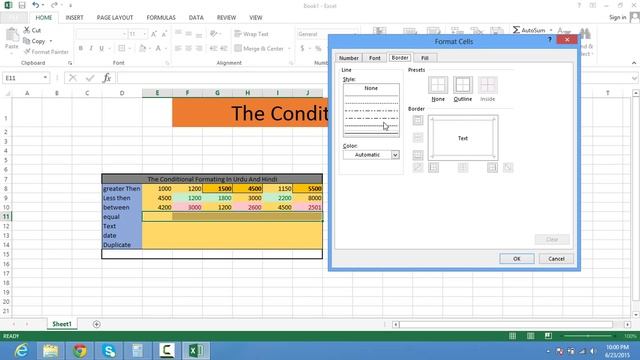Click the Decrease Font Size icon
This screenshot has height=360, width=640.
pos(164,34)
